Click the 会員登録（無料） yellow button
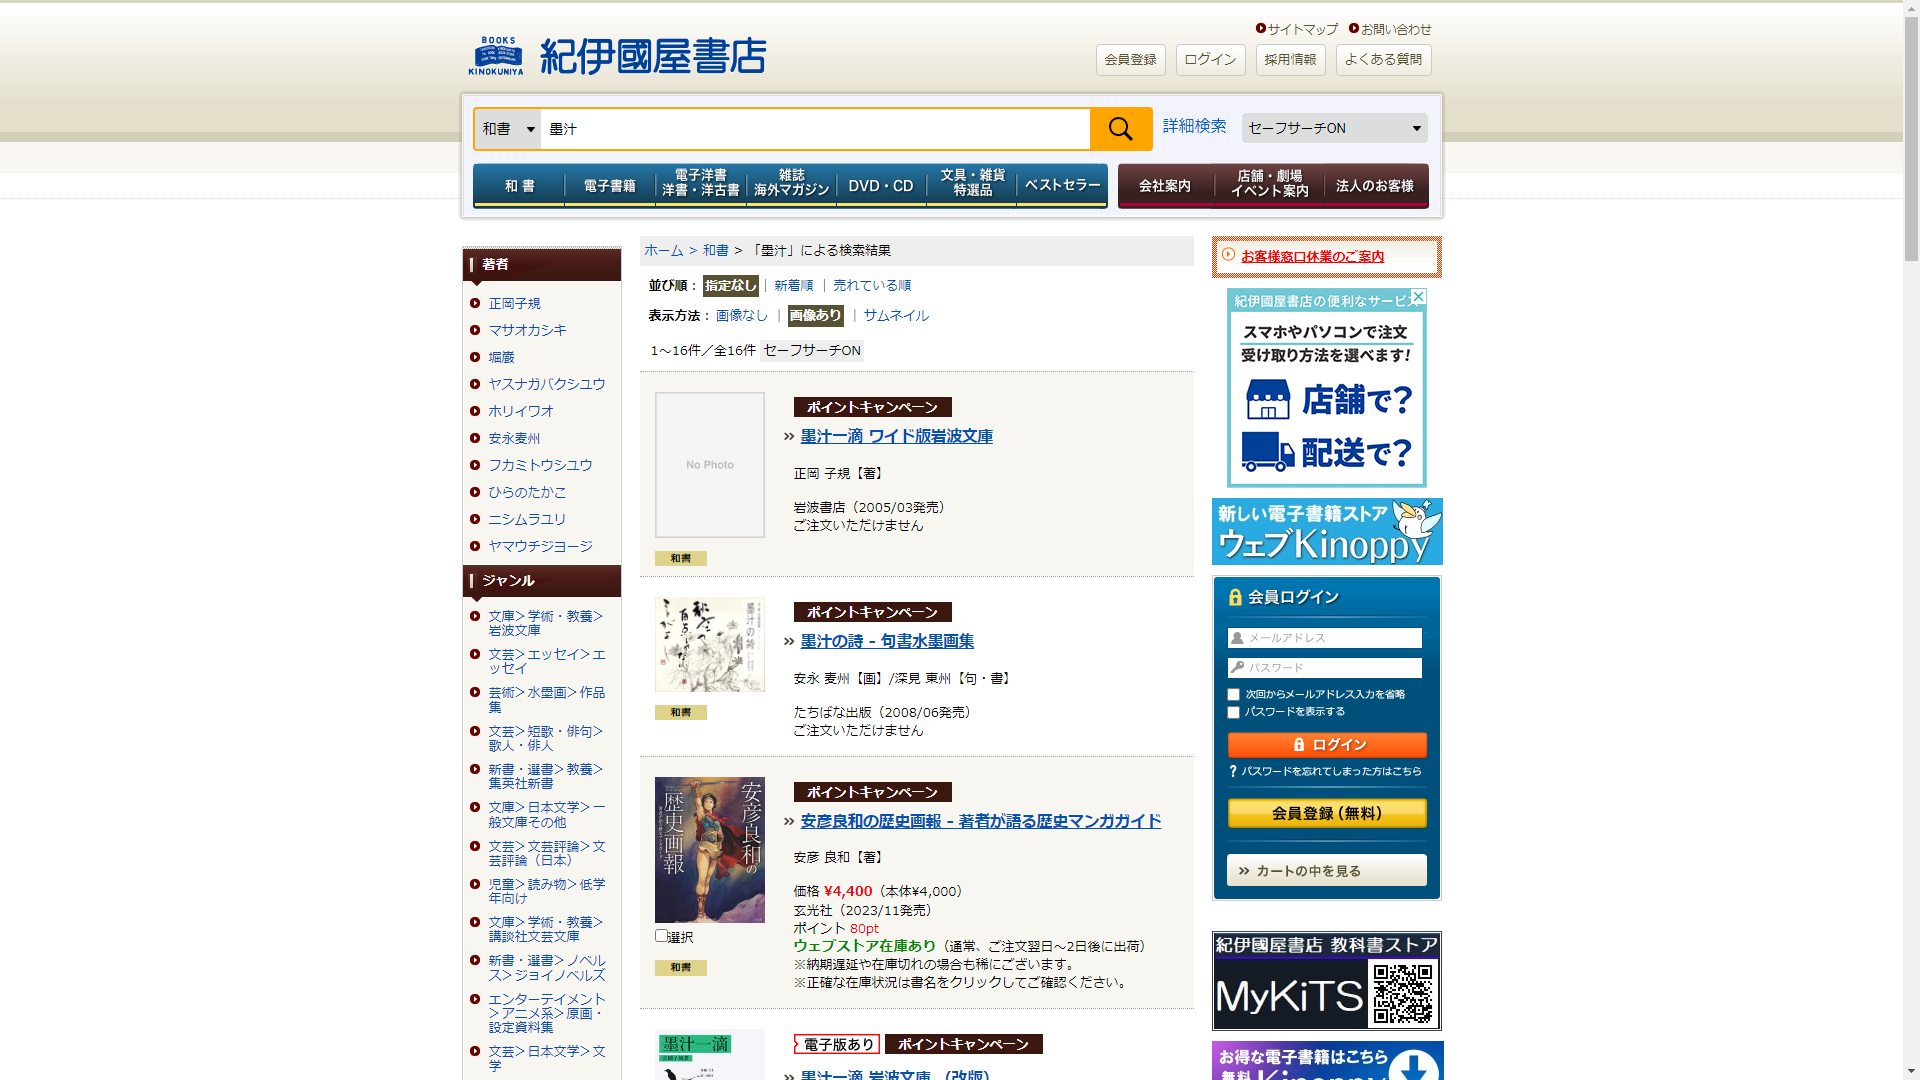Viewport: 1920px width, 1080px height. point(1326,813)
